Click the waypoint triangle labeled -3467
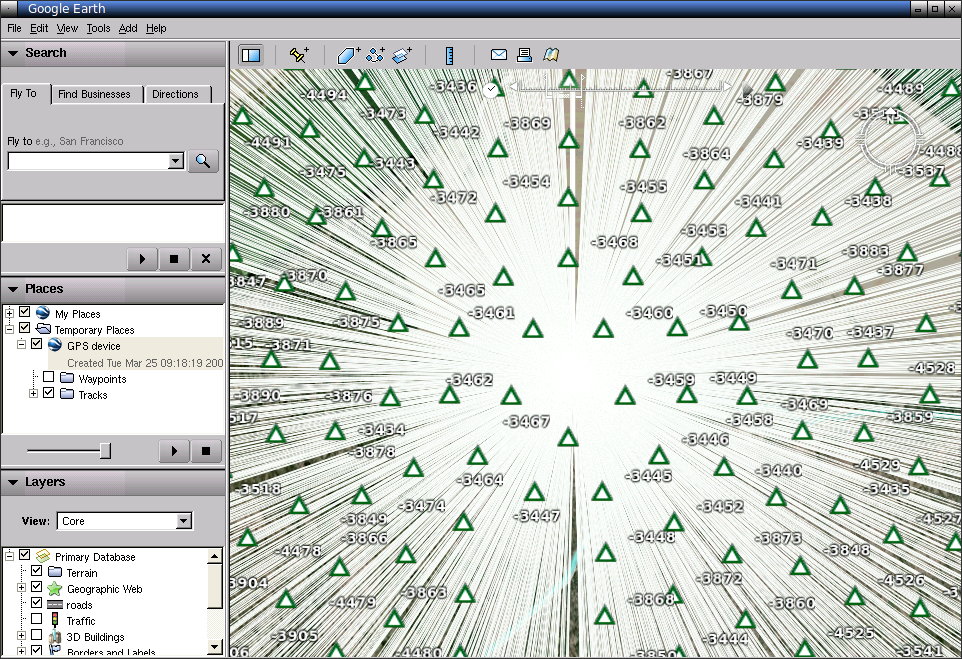962x659 pixels. pos(568,437)
